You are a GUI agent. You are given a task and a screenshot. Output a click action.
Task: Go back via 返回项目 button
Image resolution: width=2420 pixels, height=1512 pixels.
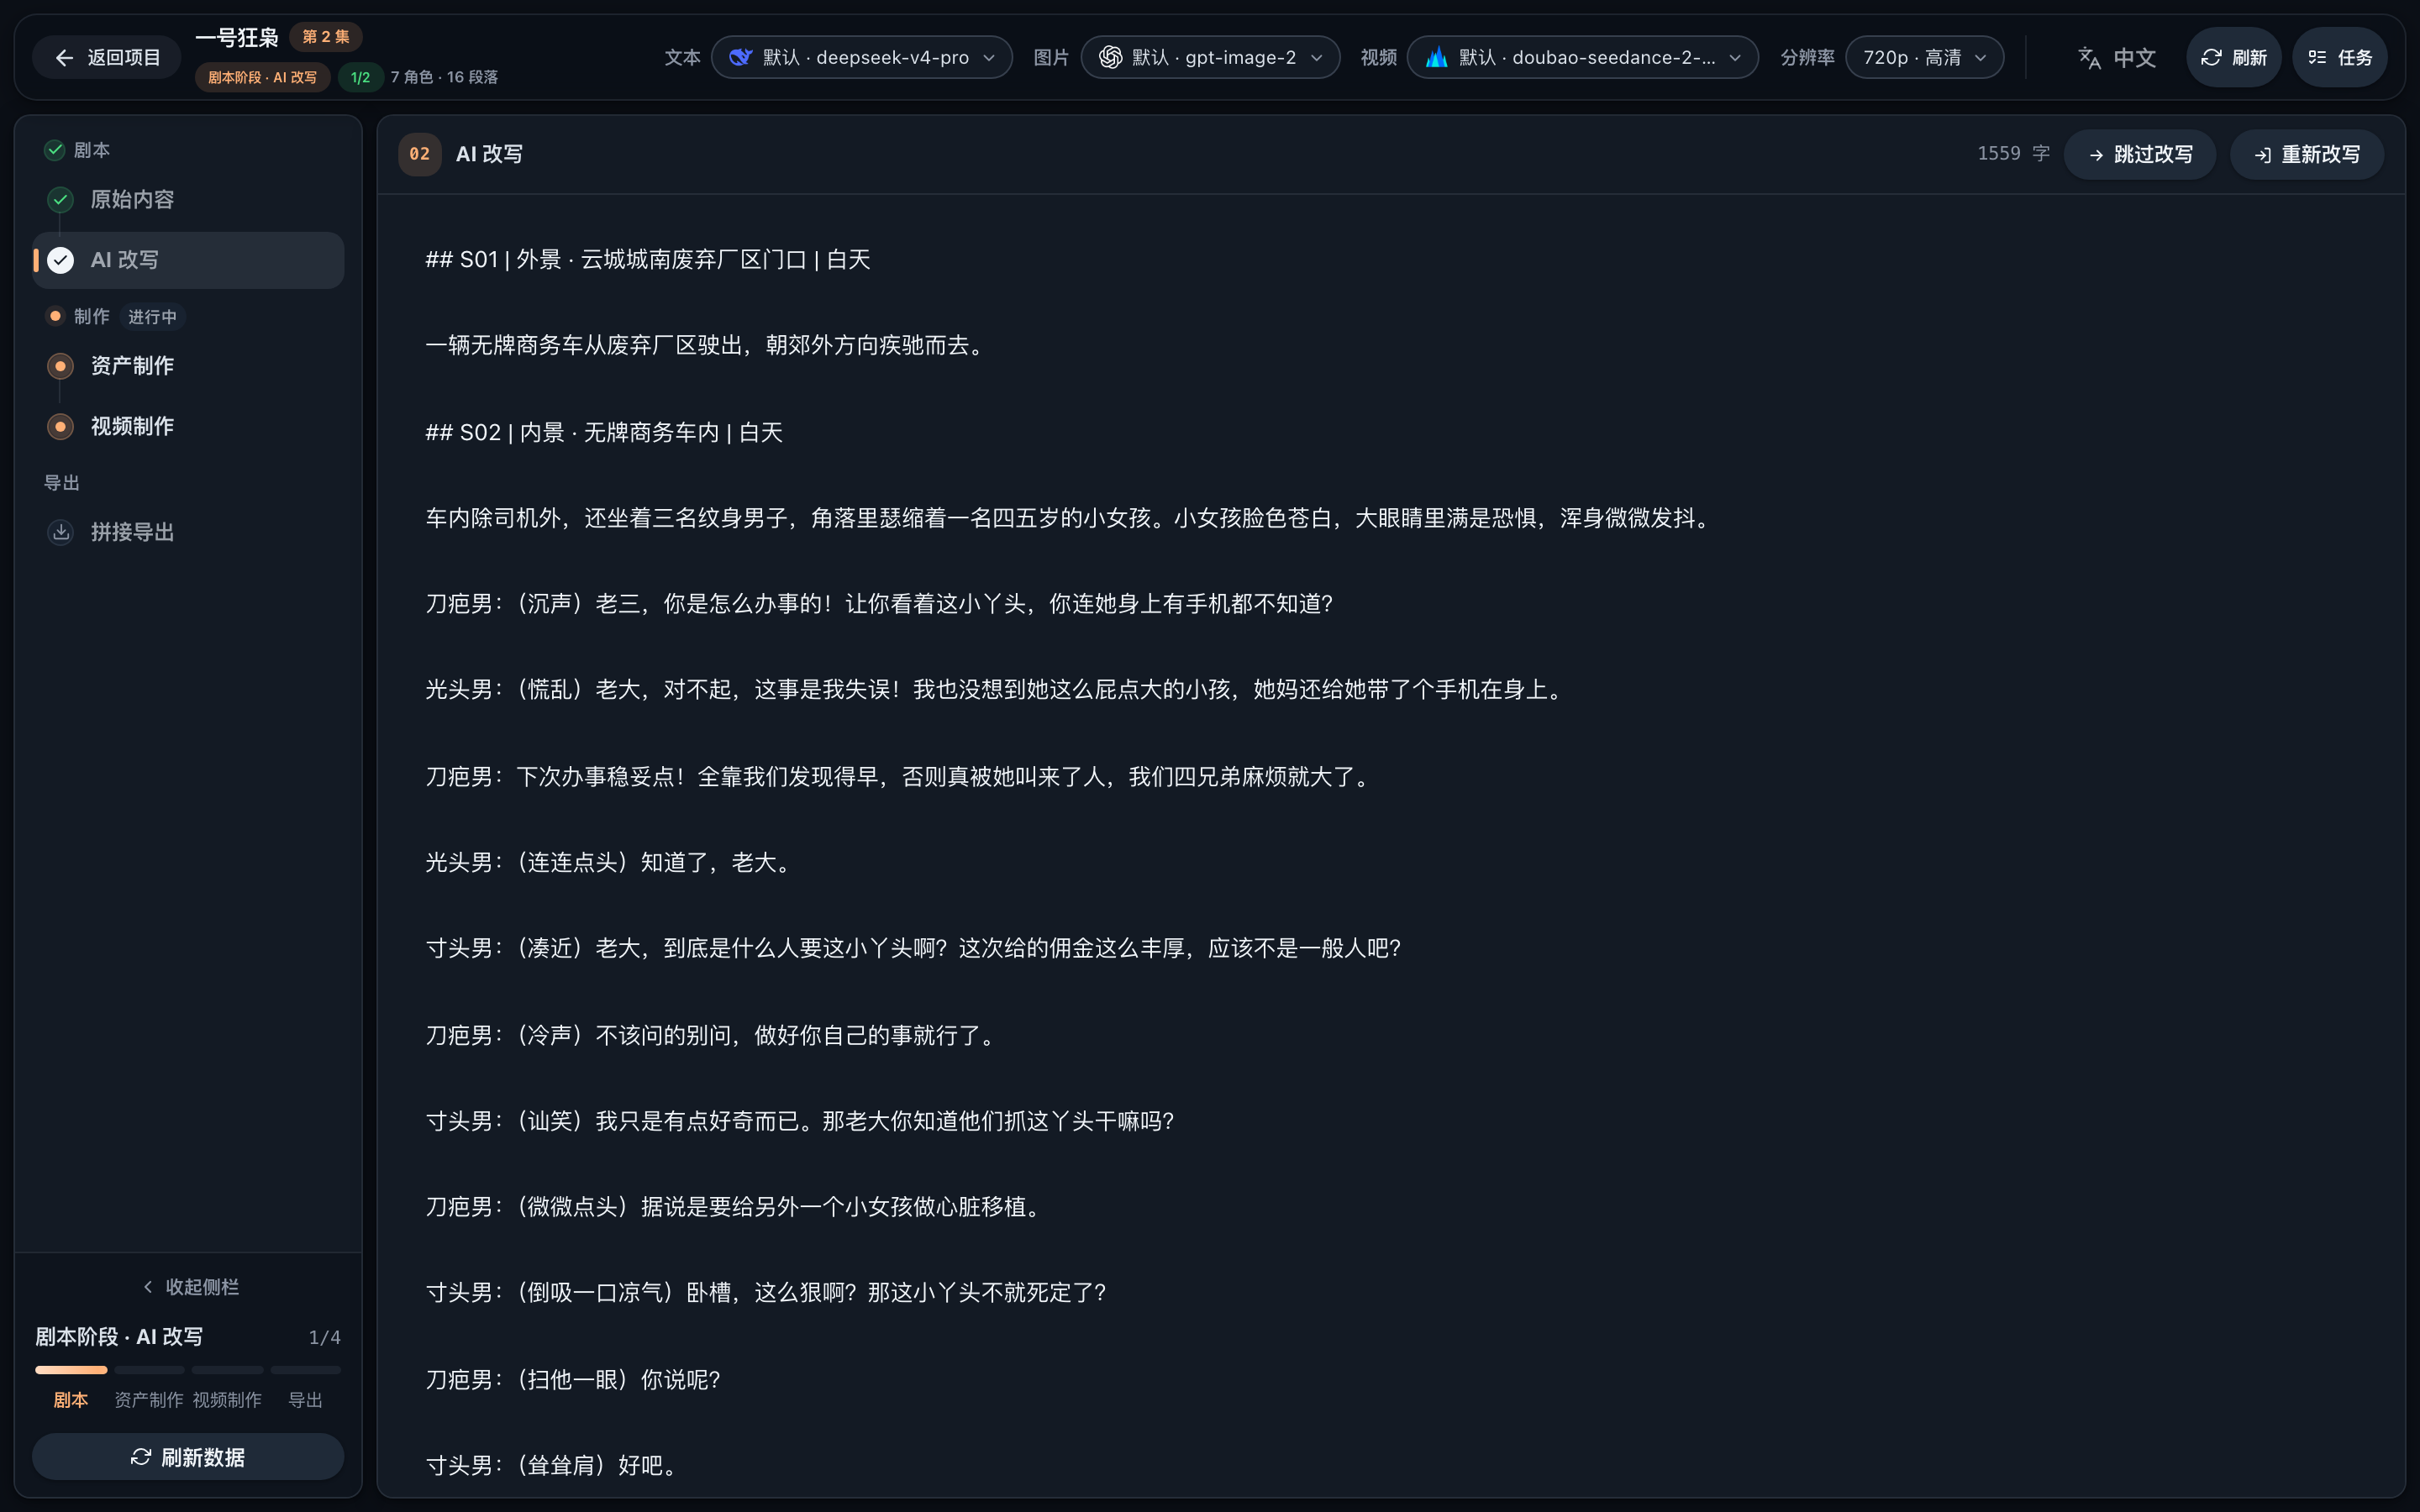tap(106, 57)
